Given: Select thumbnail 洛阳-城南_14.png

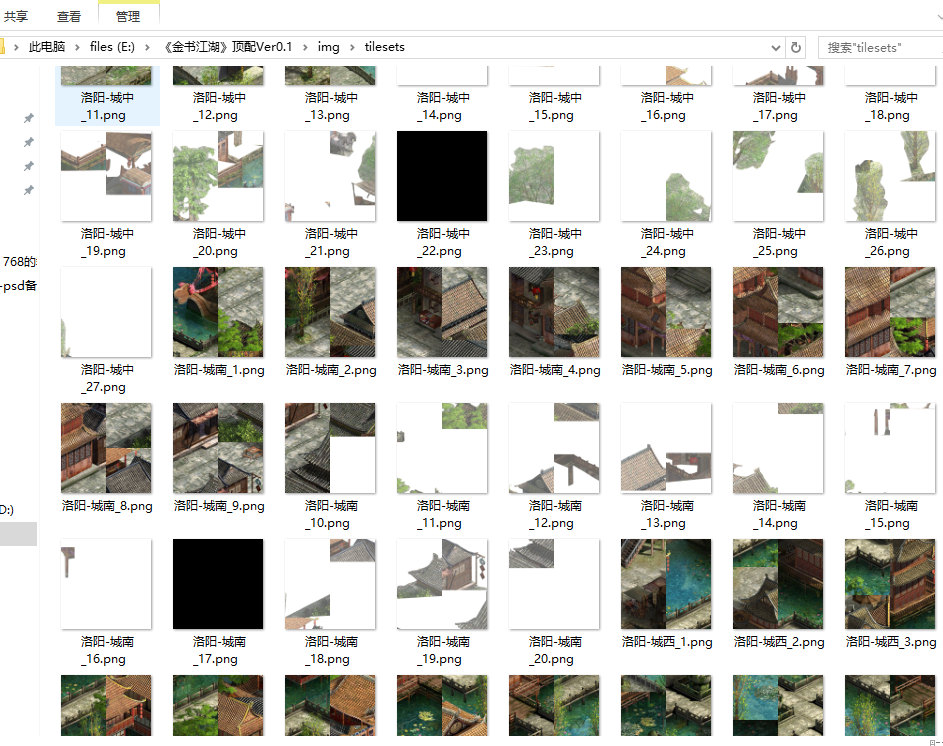Looking at the screenshot, I should click(778, 448).
